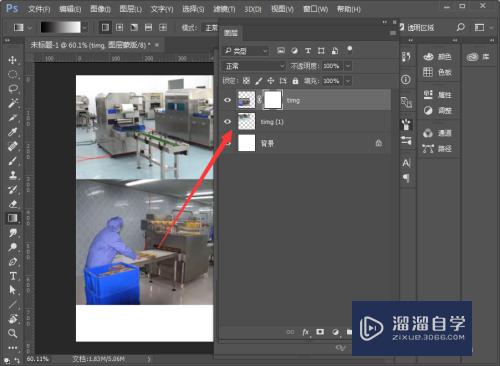Toggle lock position icon
This screenshot has width=500, height=366.
pos(271,81)
